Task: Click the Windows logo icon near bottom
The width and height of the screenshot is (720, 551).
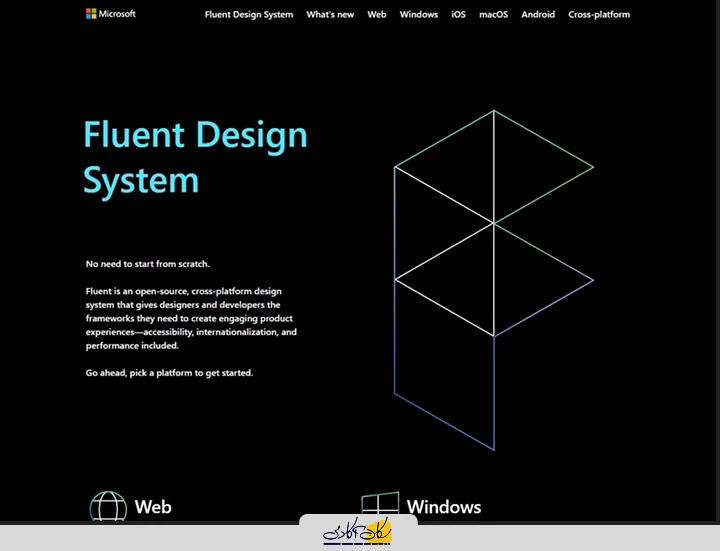Action: [380, 506]
